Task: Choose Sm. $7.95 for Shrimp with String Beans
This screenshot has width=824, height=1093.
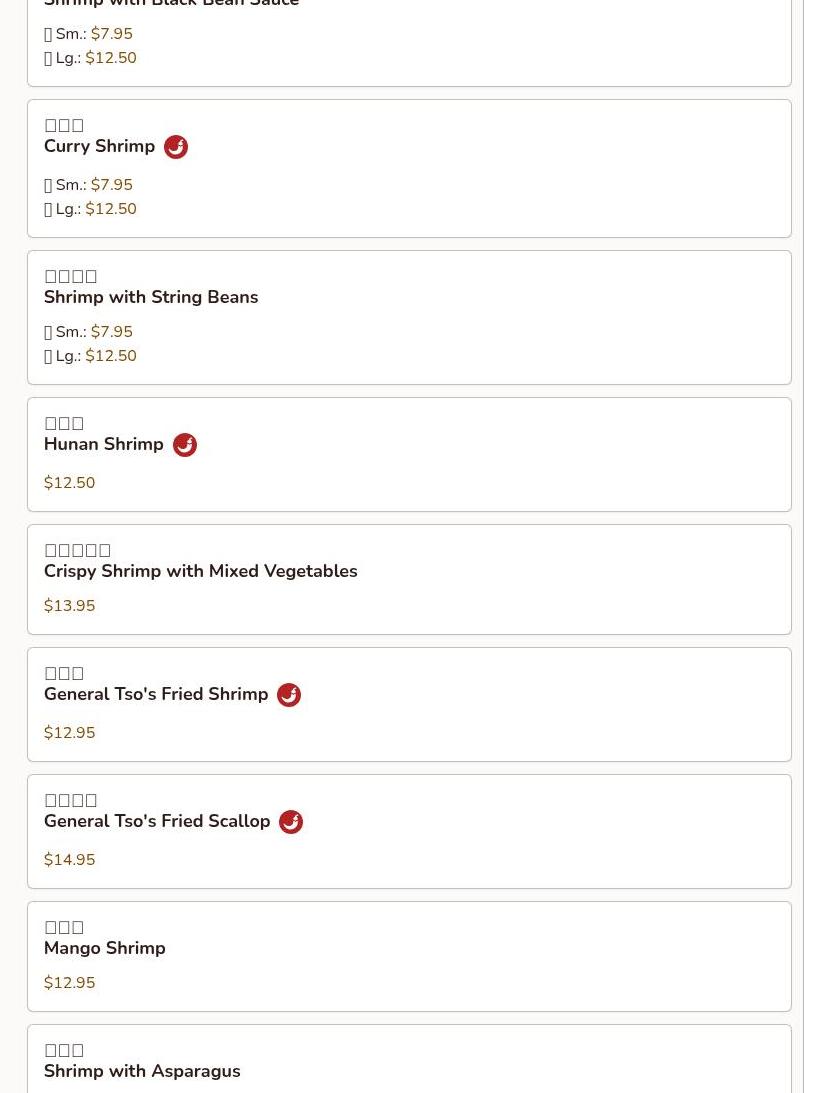Action: click(x=88, y=332)
